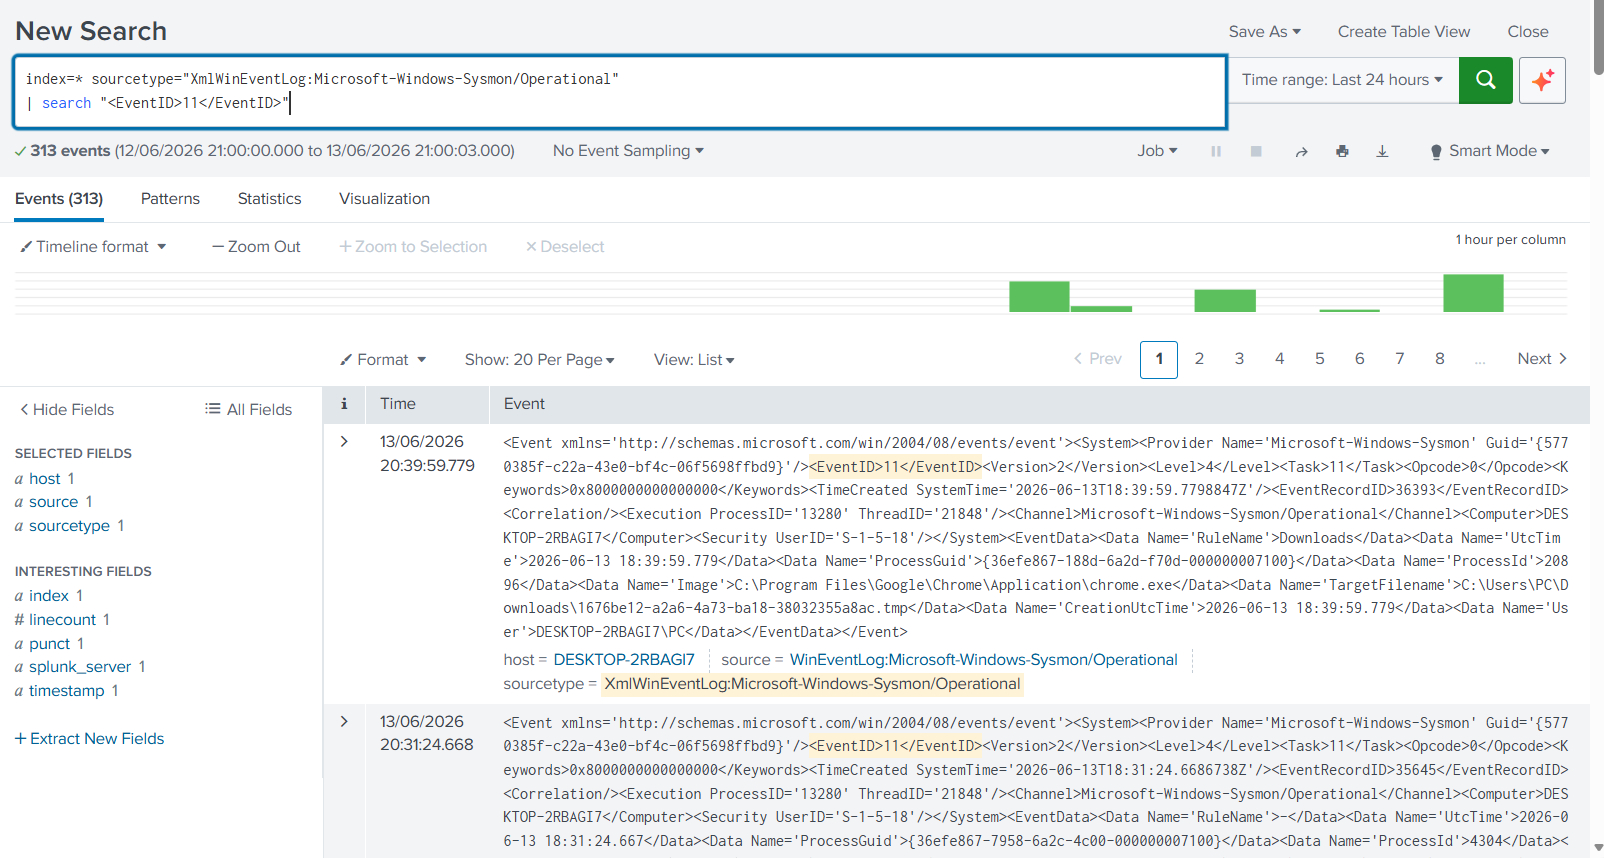This screenshot has height=858, width=1604.
Task: Hide the Fields sidebar
Action: [x=67, y=410]
